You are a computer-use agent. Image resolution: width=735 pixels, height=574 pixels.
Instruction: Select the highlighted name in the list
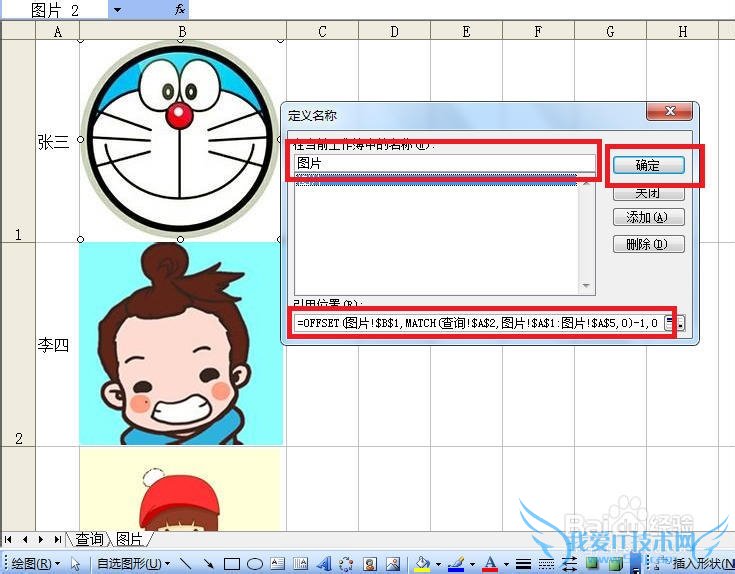coord(435,180)
